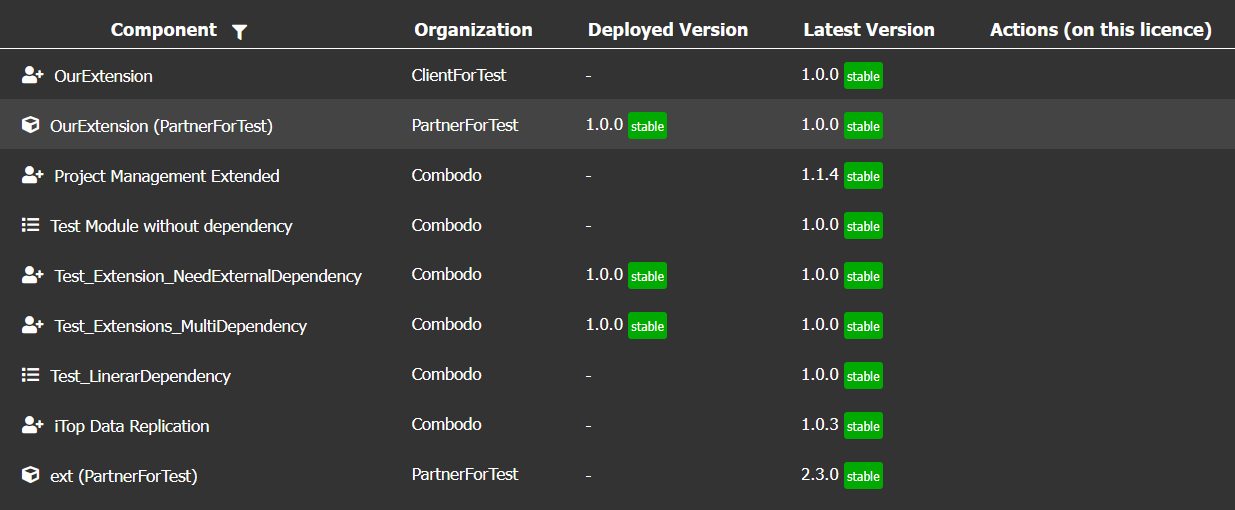Click the box icon beside ext (PartnerForTest)
Screen dimensions: 1235x510
pyautogui.click(x=30, y=475)
